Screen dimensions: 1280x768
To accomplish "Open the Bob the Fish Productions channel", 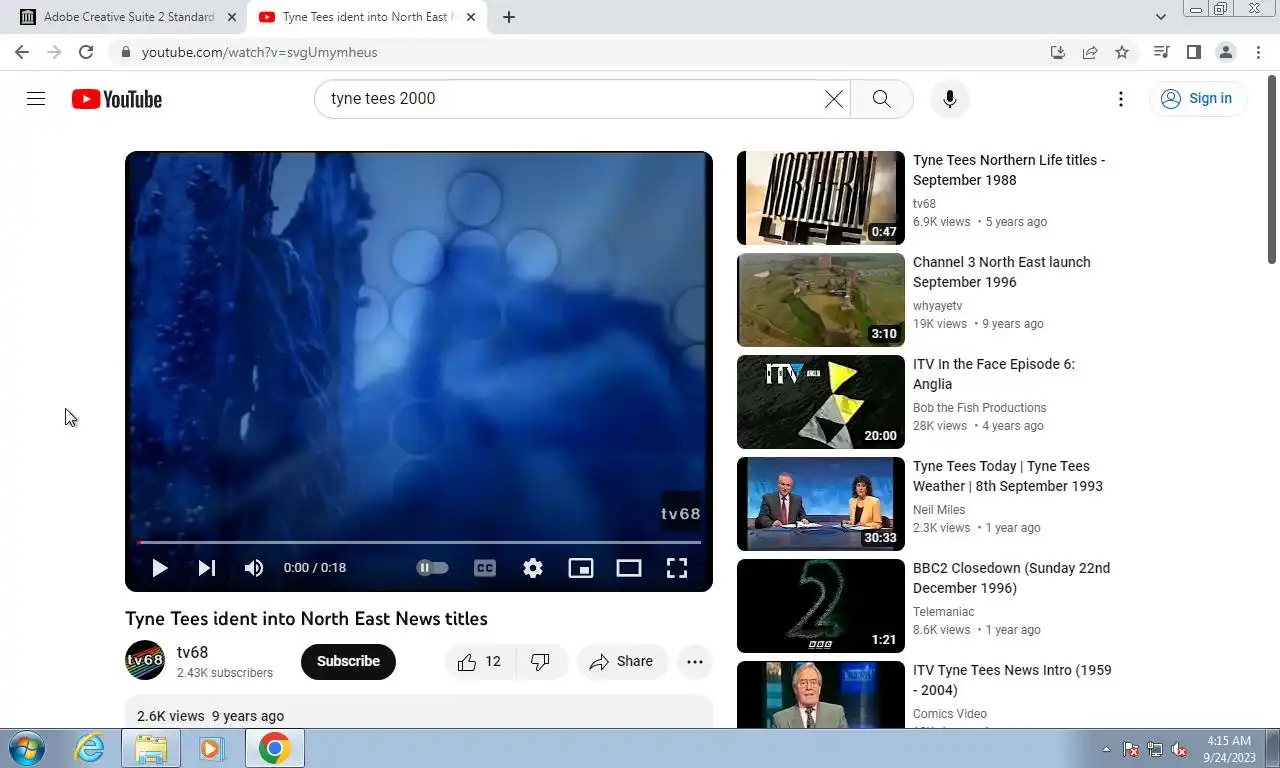I will click(979, 408).
